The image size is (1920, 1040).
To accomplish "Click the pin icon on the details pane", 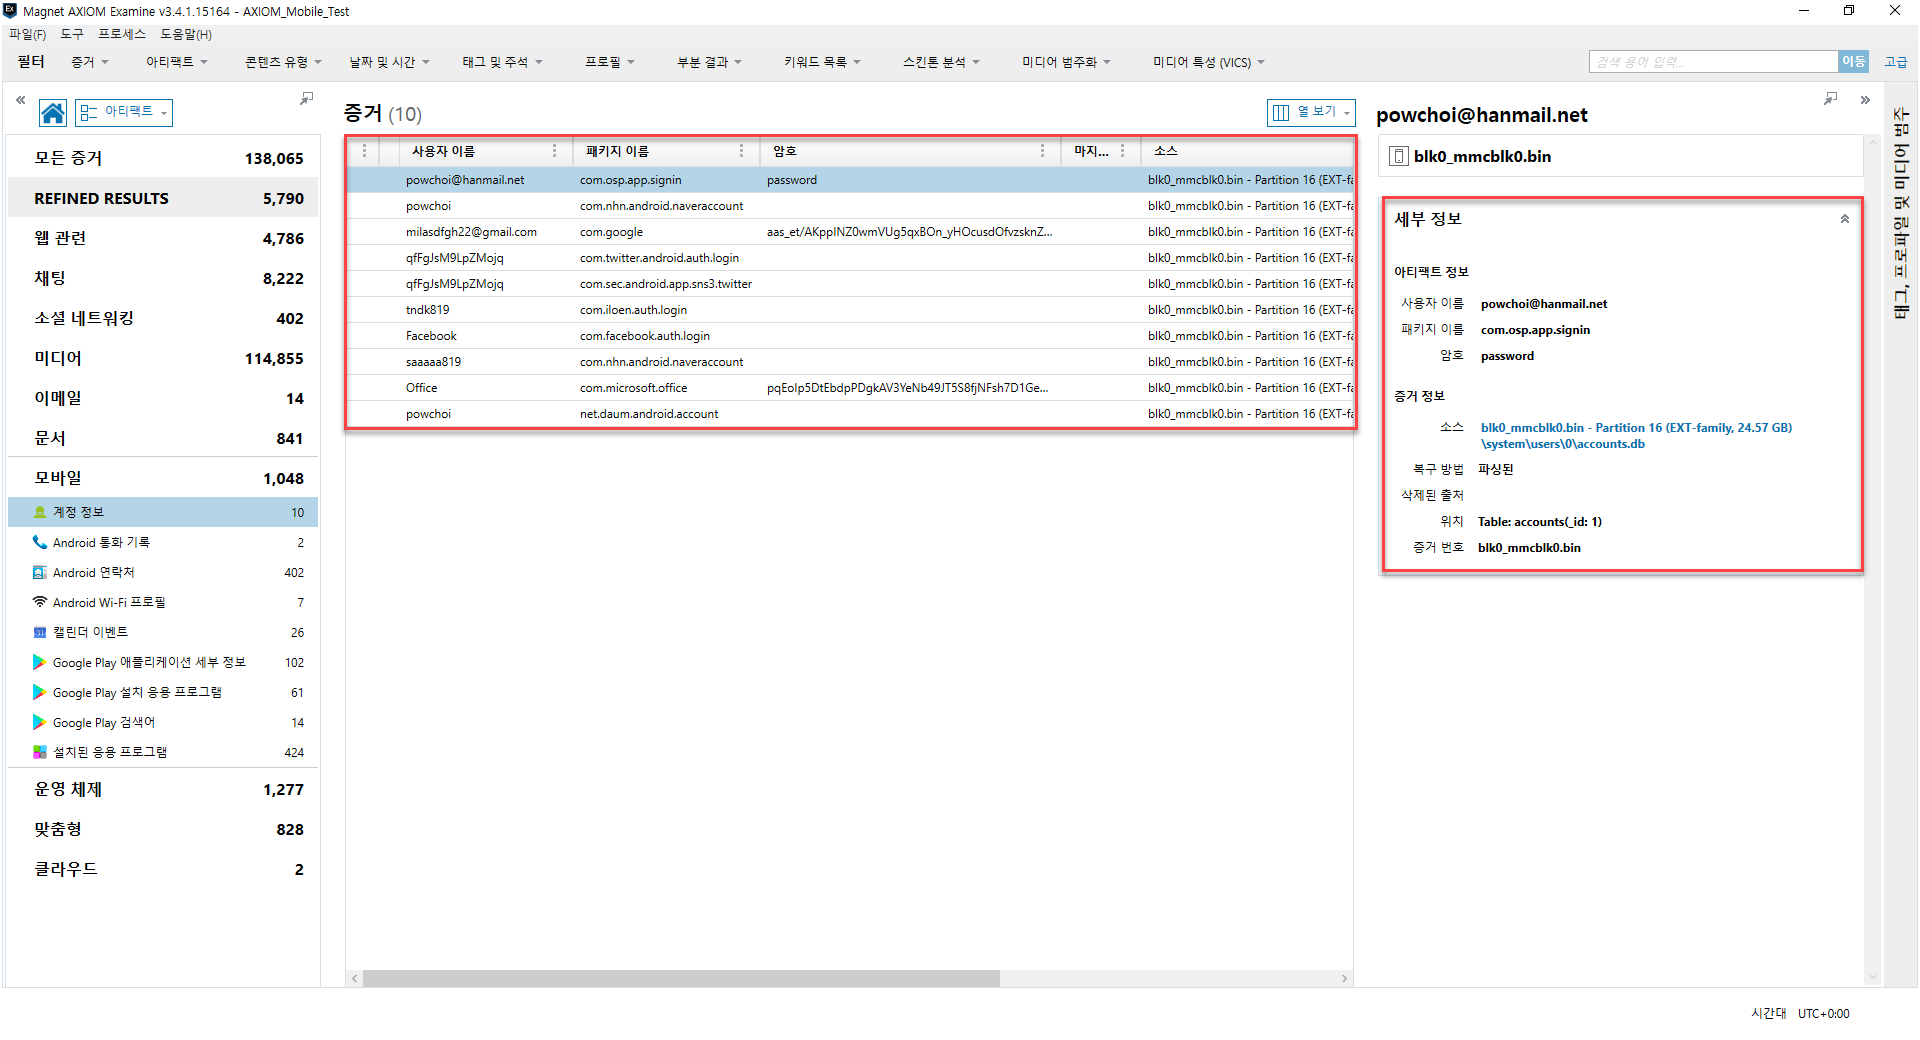I will pos(1830,98).
